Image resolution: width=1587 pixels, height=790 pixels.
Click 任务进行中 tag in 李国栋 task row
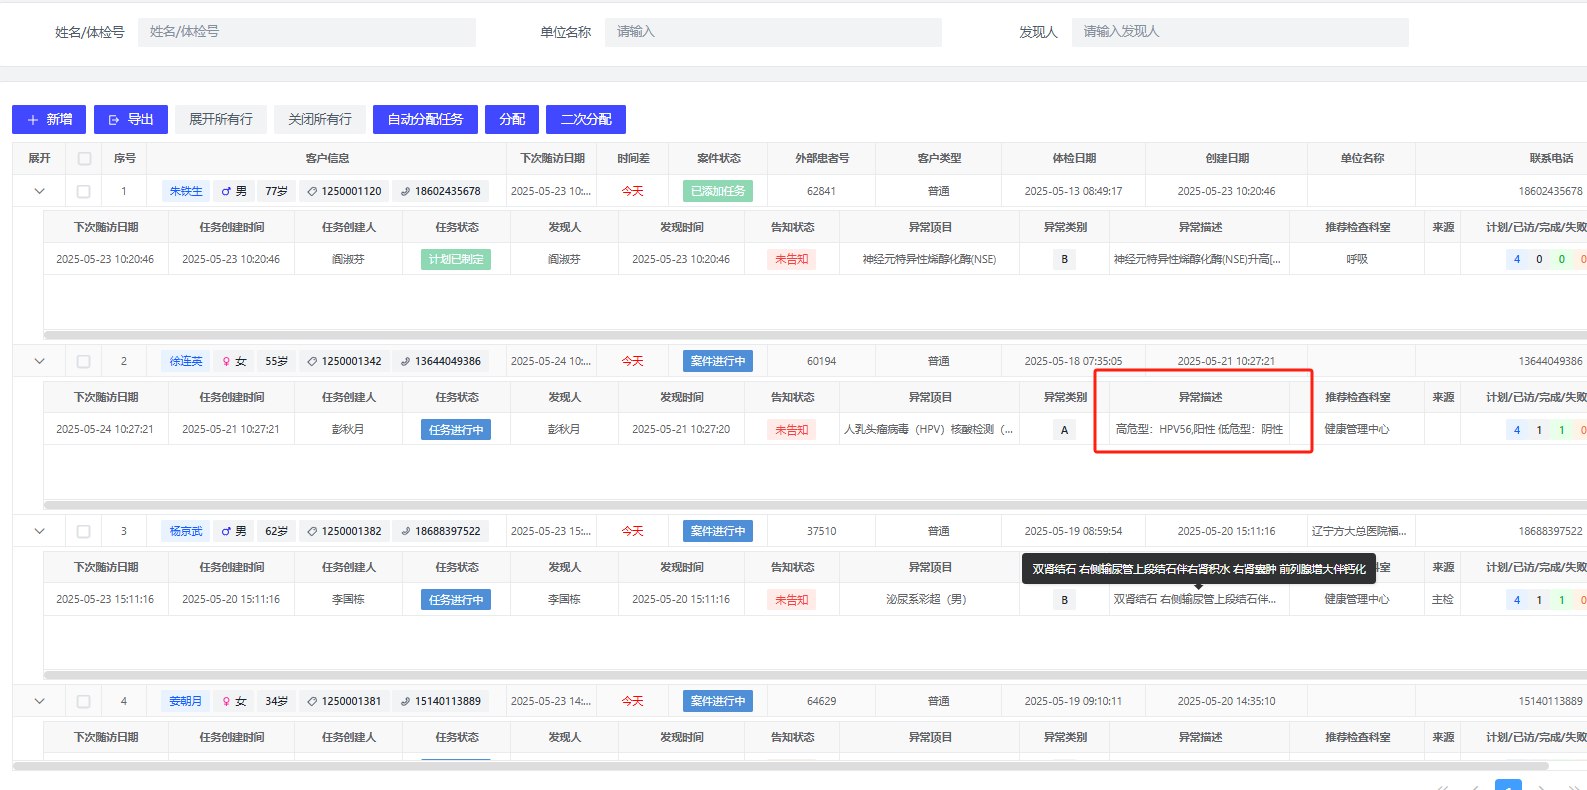(456, 599)
